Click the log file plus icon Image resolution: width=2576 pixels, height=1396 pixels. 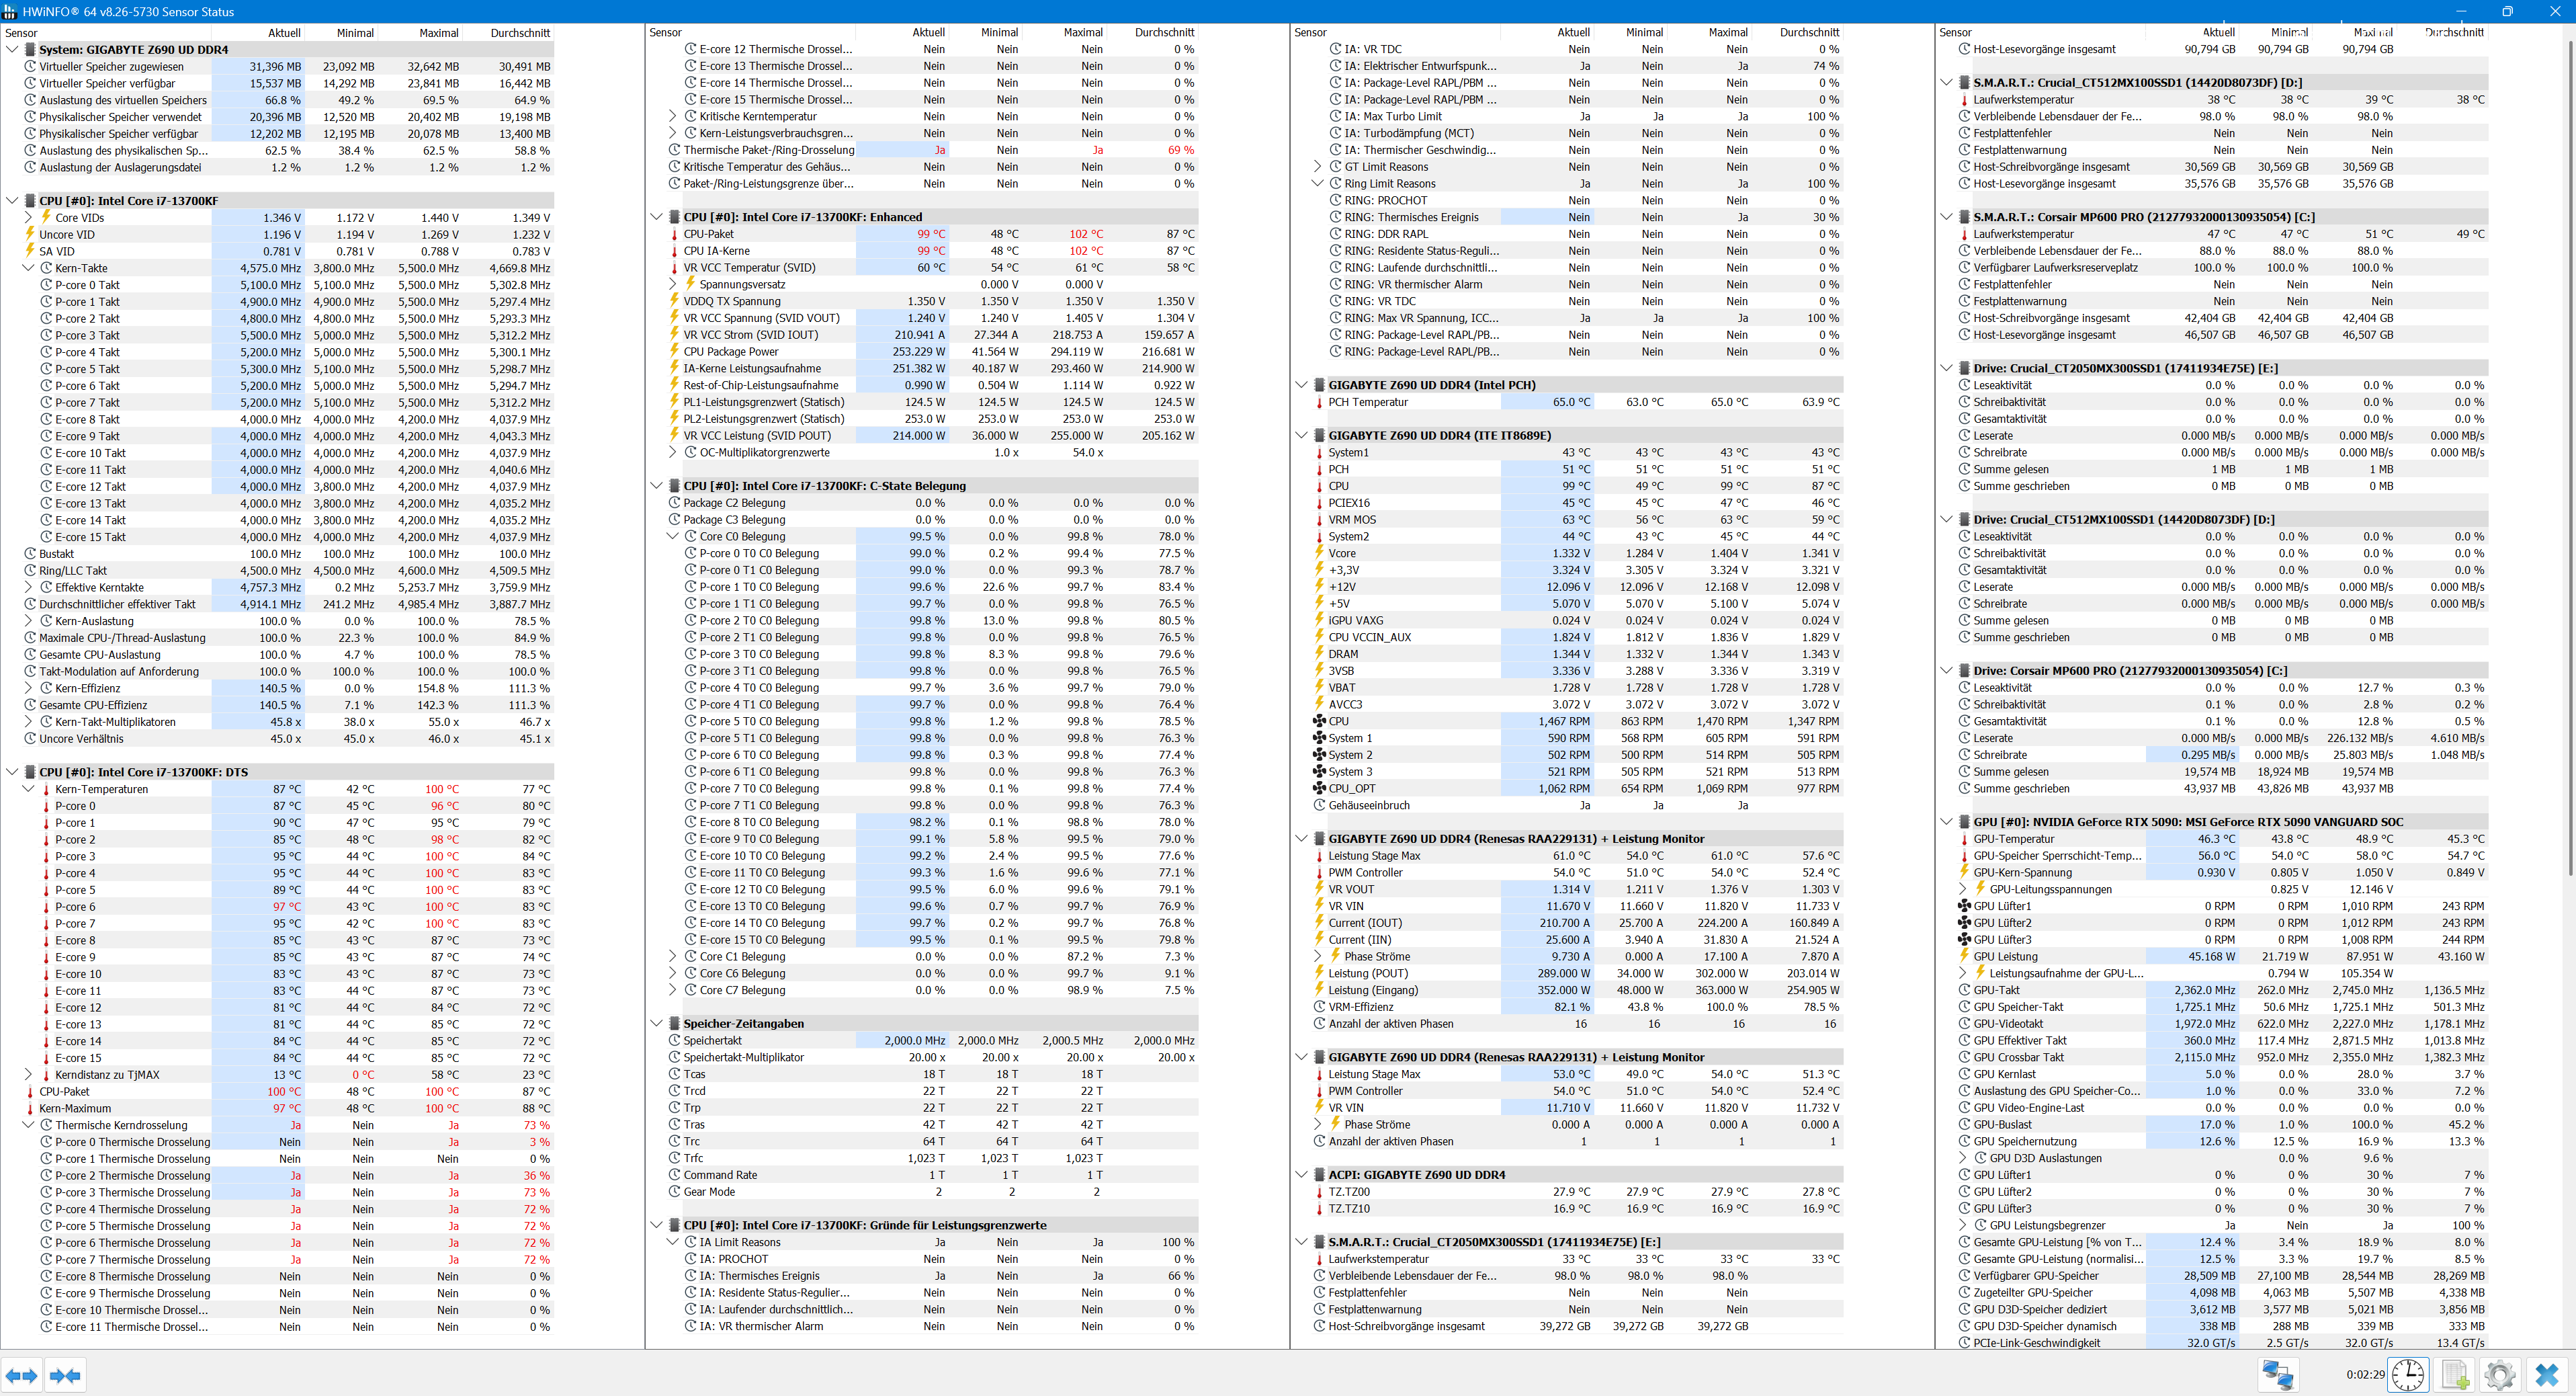point(2454,1375)
